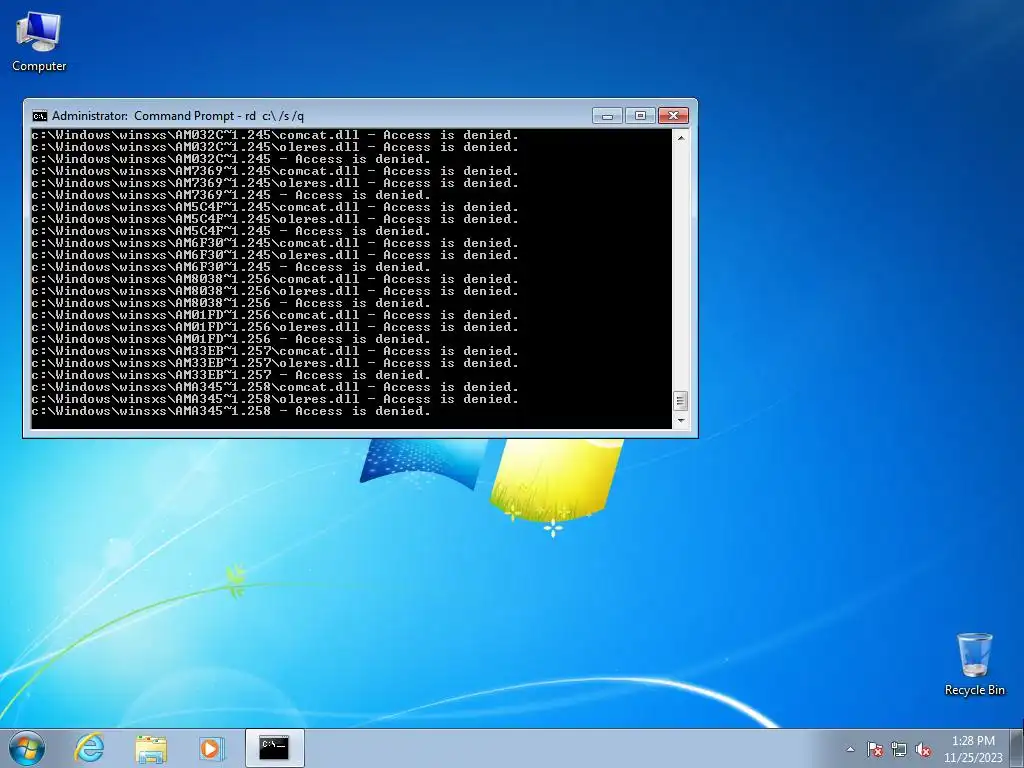Click the console scrollbar down arrow
The image size is (1024, 768).
pyautogui.click(x=680, y=421)
